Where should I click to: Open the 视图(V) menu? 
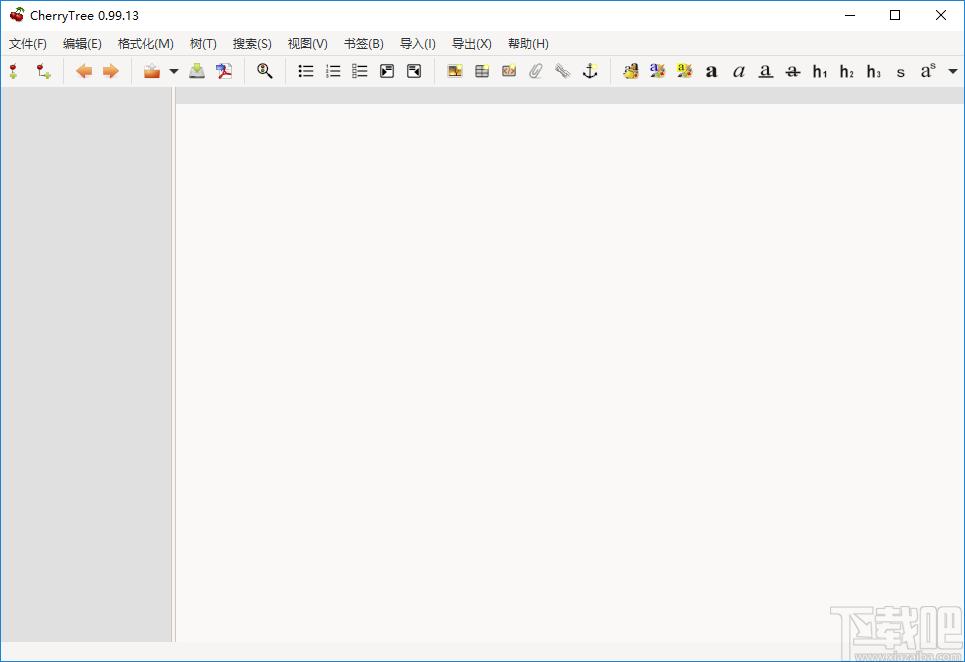point(307,44)
